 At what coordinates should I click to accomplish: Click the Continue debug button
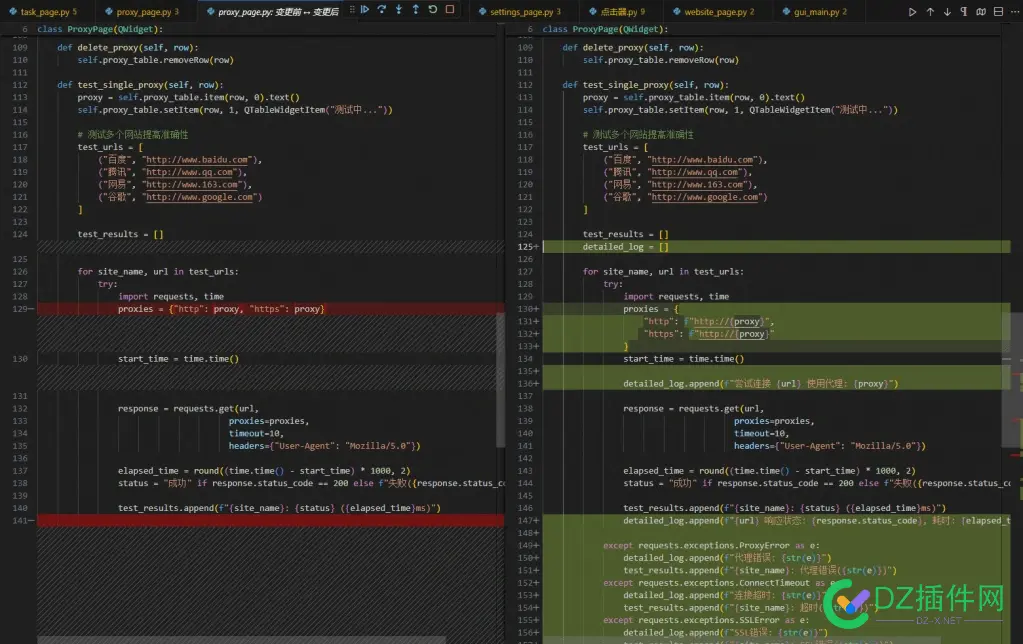pos(365,10)
